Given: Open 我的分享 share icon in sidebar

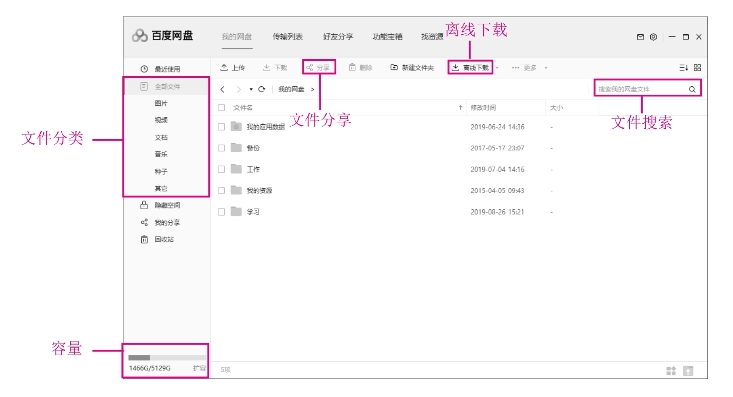Looking at the screenshot, I should pos(144,223).
